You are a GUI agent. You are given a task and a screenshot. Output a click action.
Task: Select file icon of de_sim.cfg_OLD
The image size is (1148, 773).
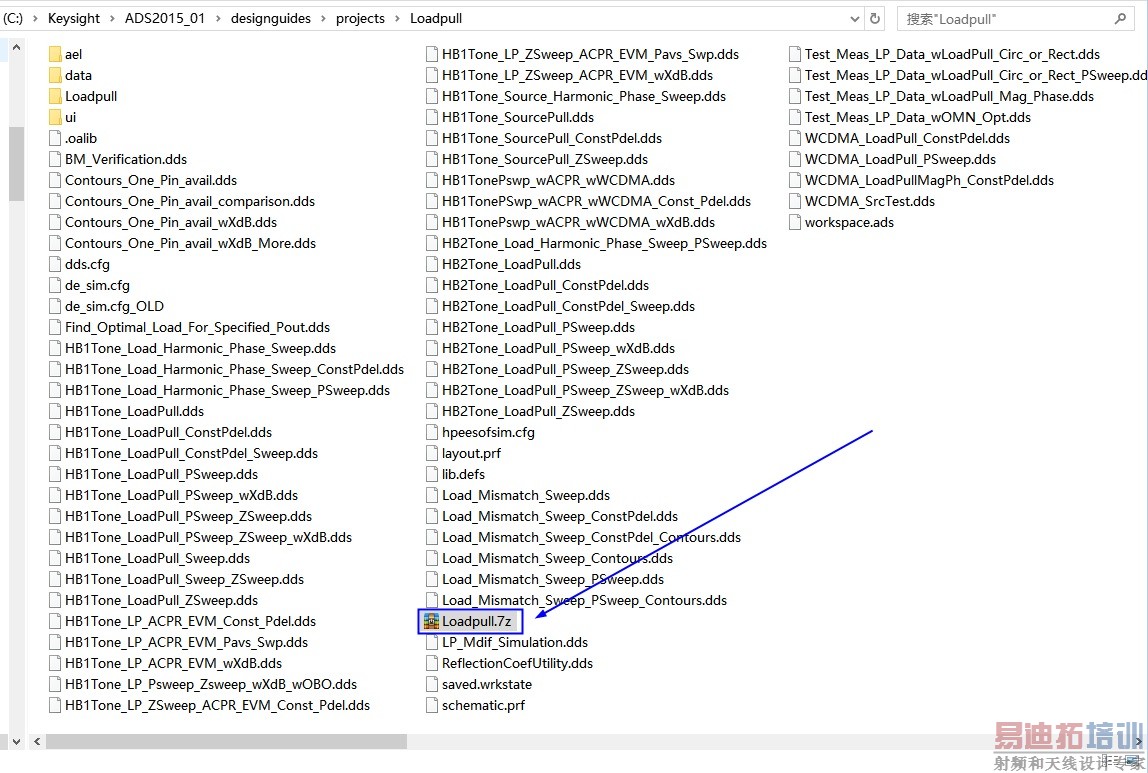[x=55, y=306]
